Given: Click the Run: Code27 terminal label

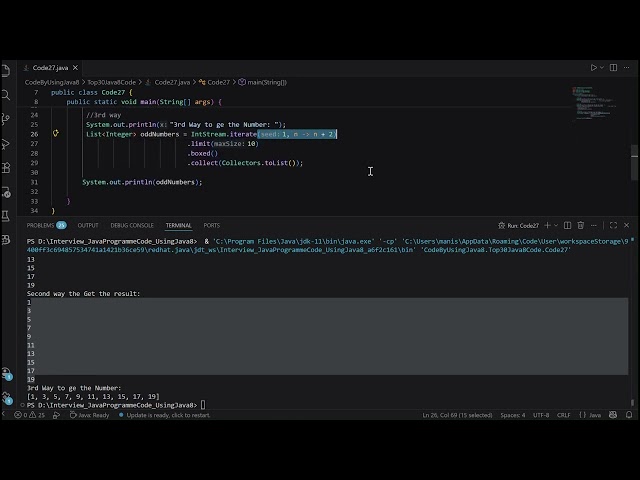Looking at the screenshot, I should click(x=518, y=226).
